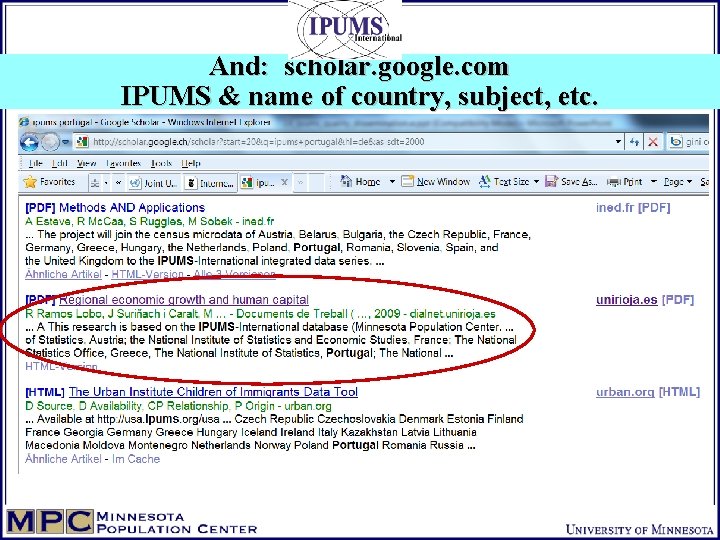Click the address bar URL field
The width and height of the screenshot is (720, 540).
[349, 142]
